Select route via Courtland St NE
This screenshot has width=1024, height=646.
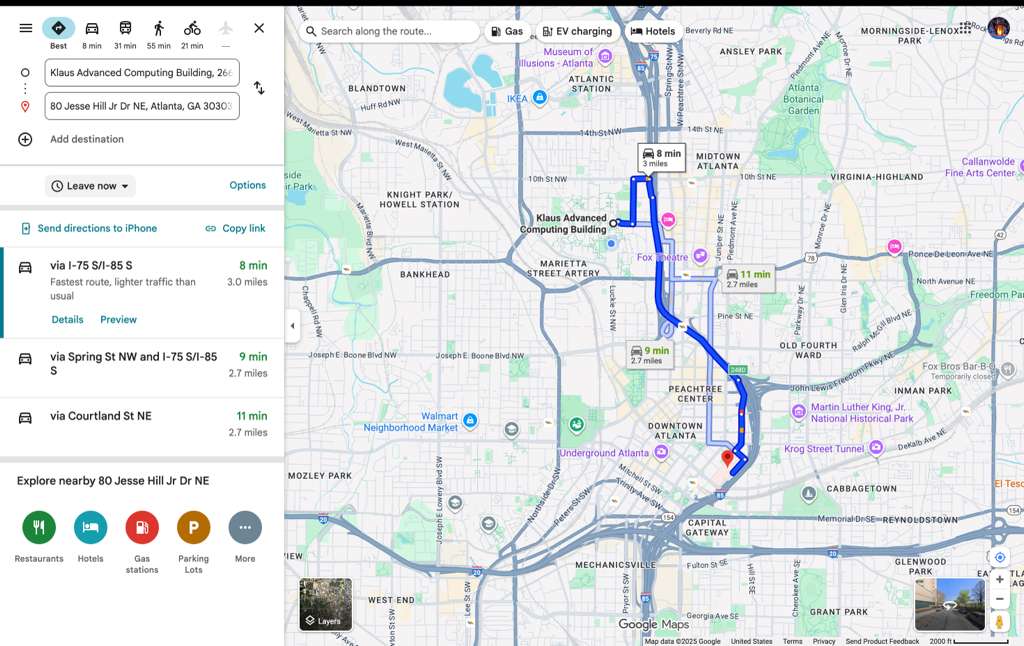click(x=142, y=427)
